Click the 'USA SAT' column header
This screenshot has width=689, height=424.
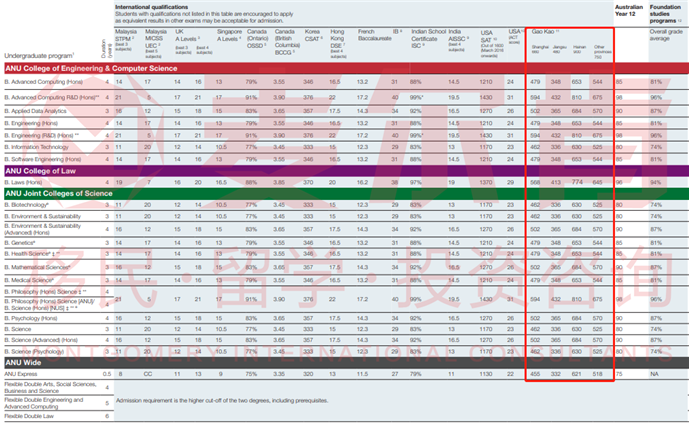click(x=492, y=44)
